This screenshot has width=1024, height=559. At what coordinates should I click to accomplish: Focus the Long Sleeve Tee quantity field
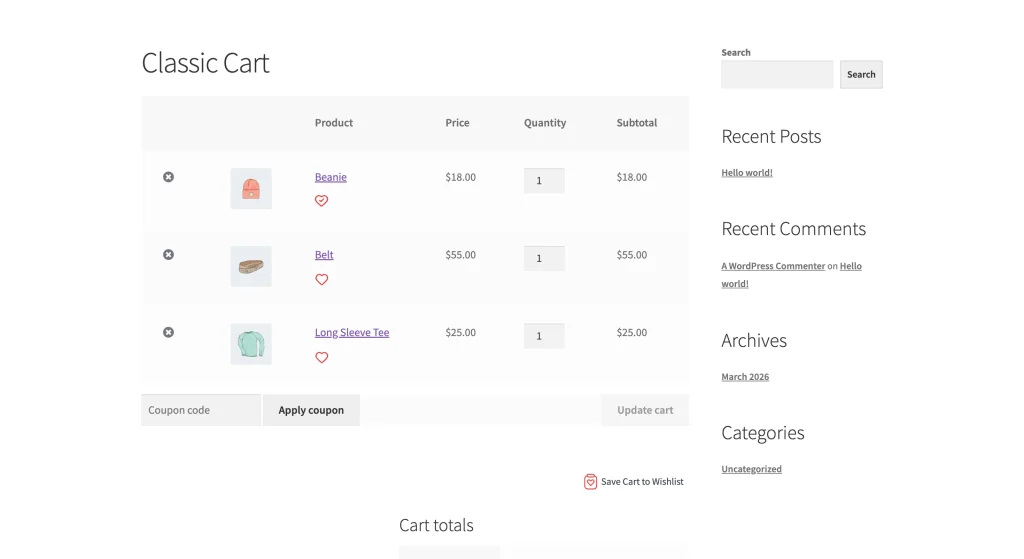[x=544, y=336]
